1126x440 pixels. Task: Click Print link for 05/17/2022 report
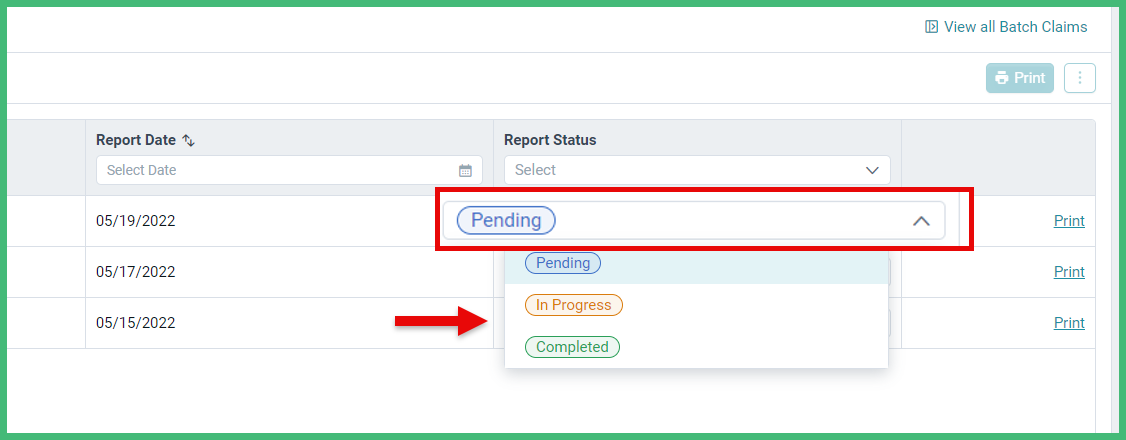point(1069,272)
